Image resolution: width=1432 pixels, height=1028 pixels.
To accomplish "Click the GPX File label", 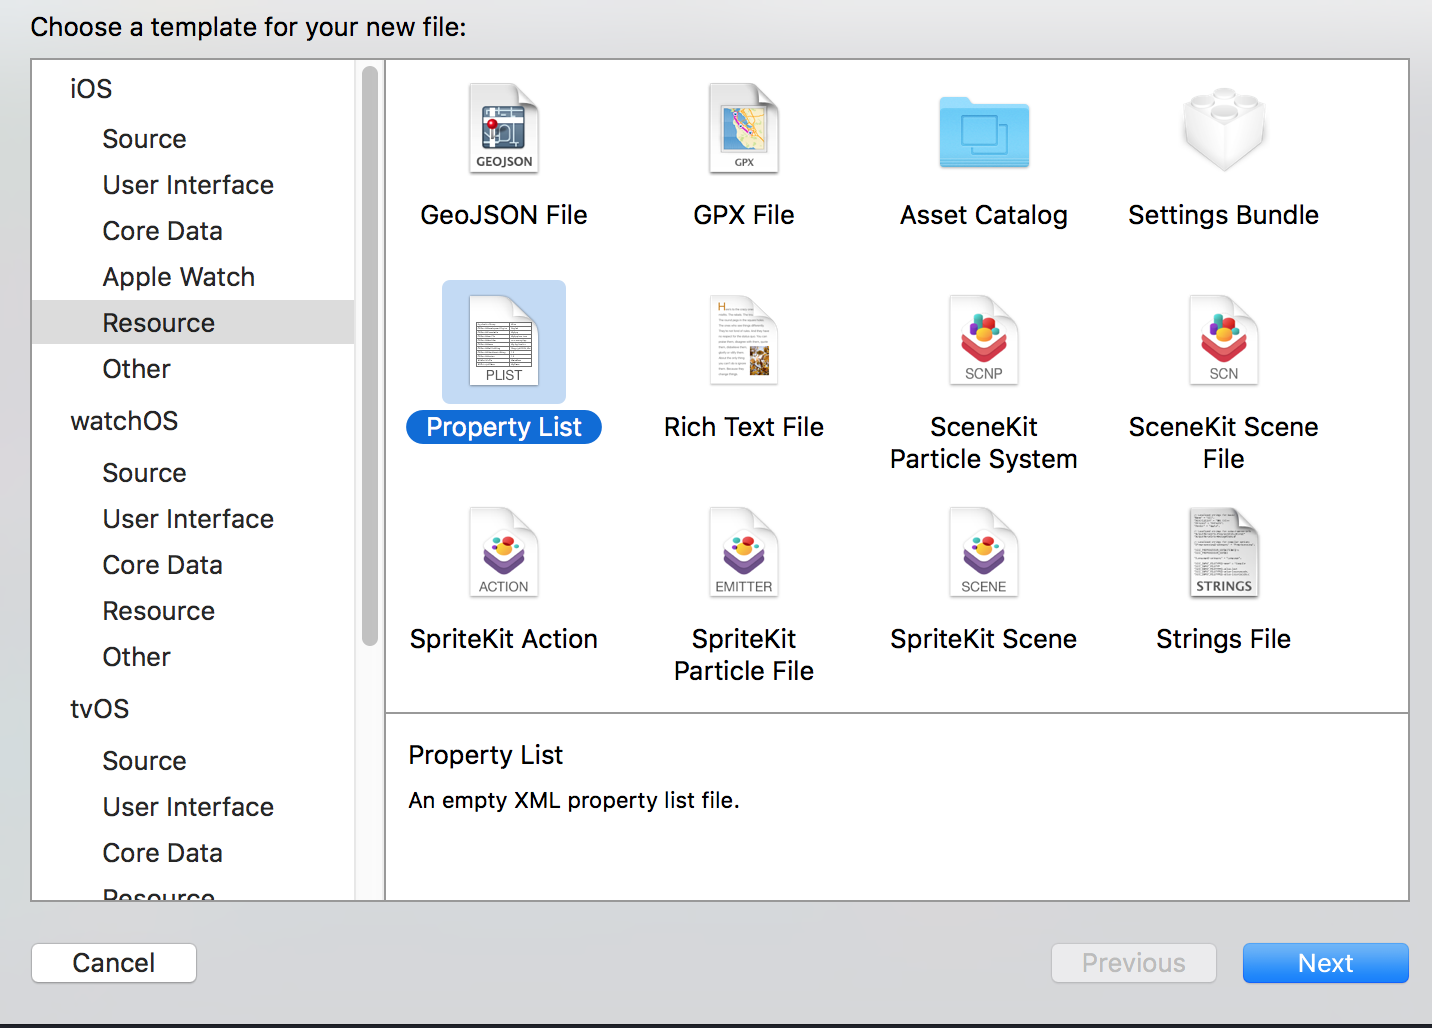I will pyautogui.click(x=744, y=215).
